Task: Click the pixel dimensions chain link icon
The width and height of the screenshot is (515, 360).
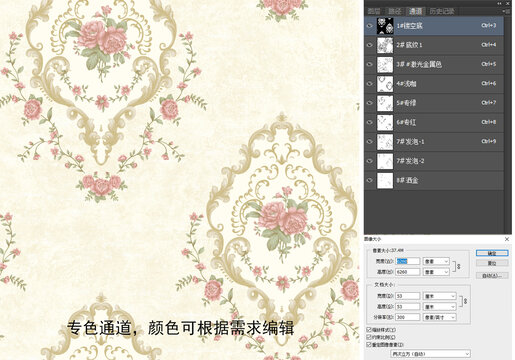Action: click(459, 267)
